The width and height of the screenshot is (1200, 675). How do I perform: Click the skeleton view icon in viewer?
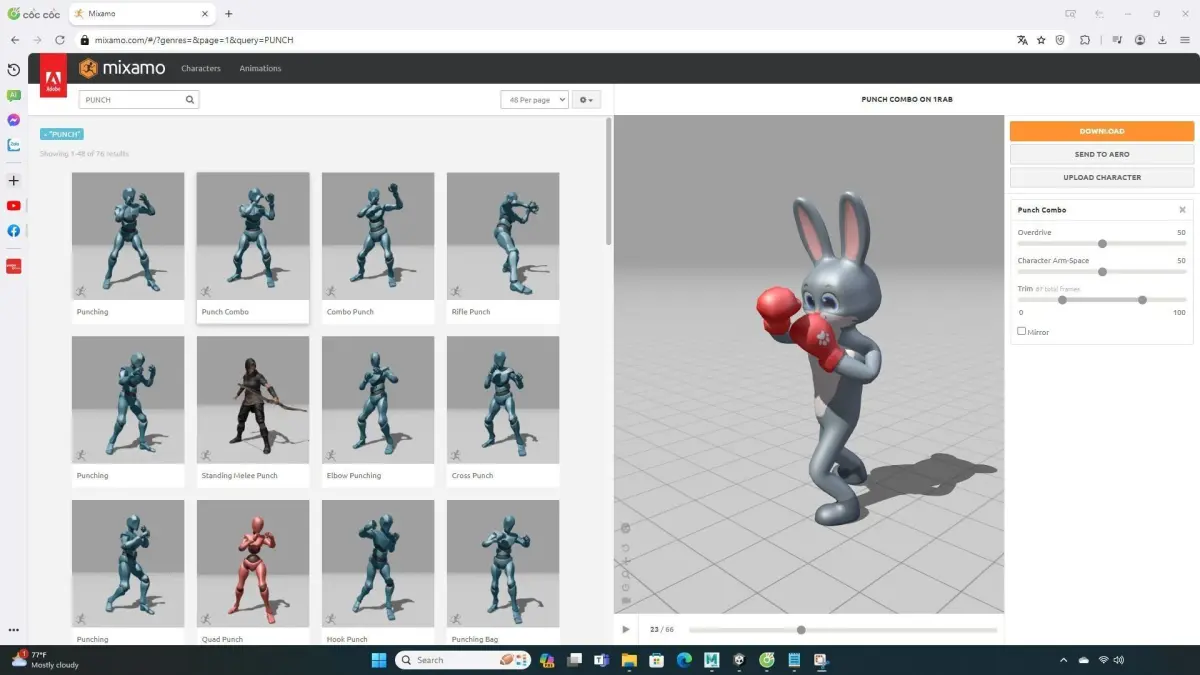pyautogui.click(x=626, y=528)
